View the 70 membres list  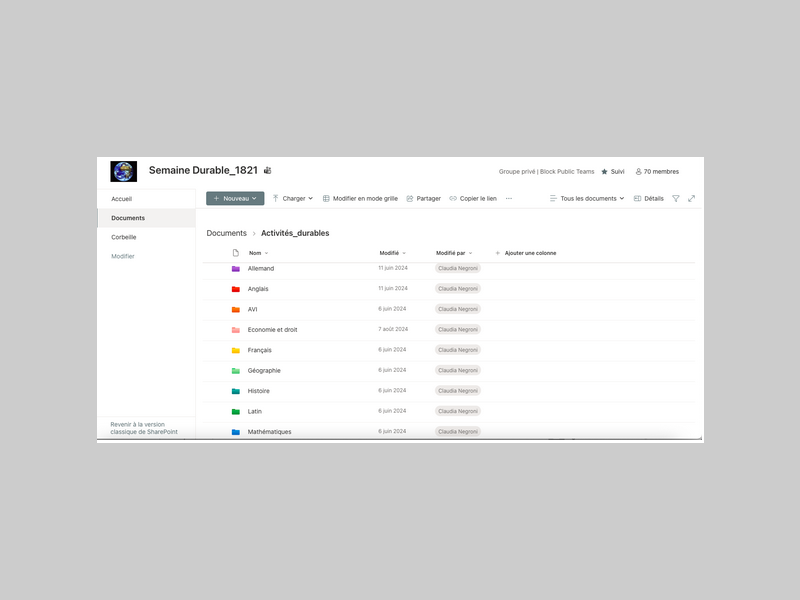tap(657, 172)
